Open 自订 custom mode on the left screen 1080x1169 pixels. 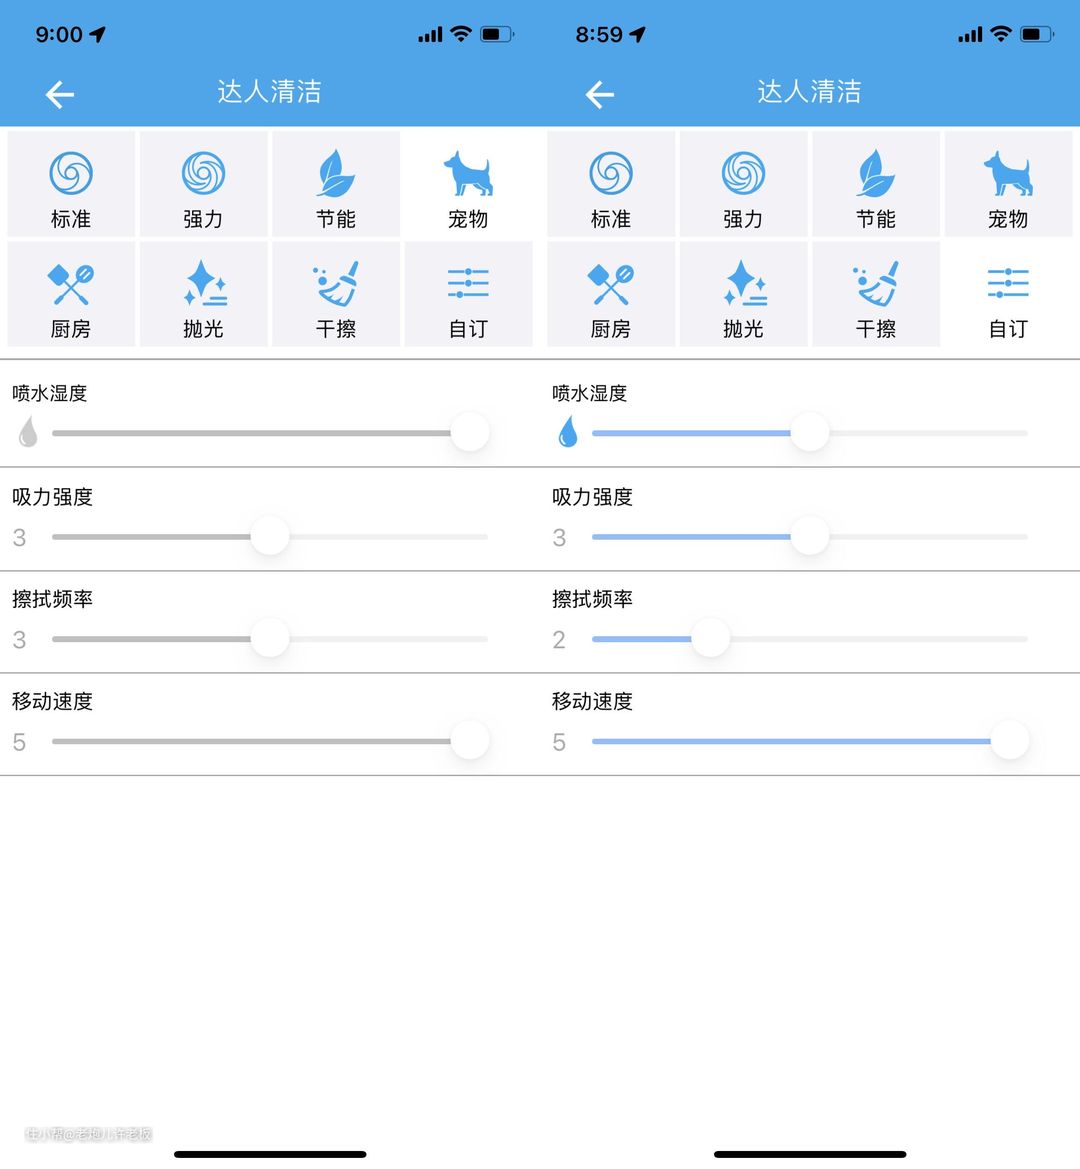coord(468,295)
